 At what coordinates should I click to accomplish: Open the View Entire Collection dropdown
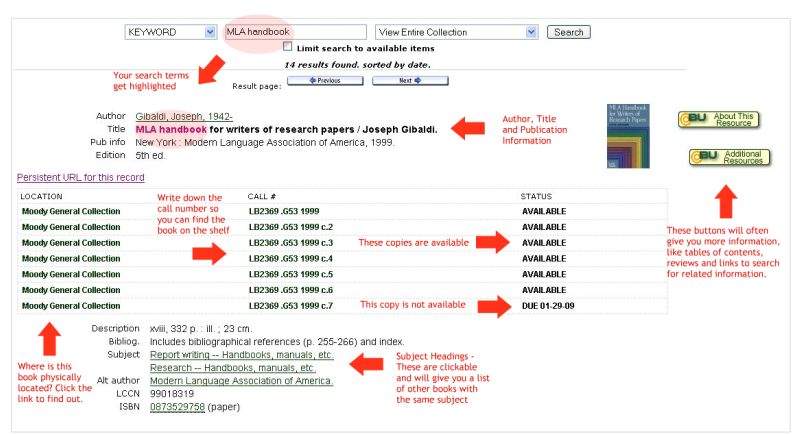click(456, 32)
